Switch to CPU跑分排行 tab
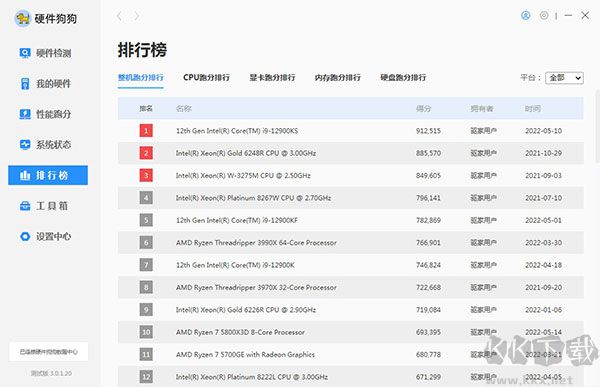Viewport: 600px width, 387px height. tap(206, 78)
